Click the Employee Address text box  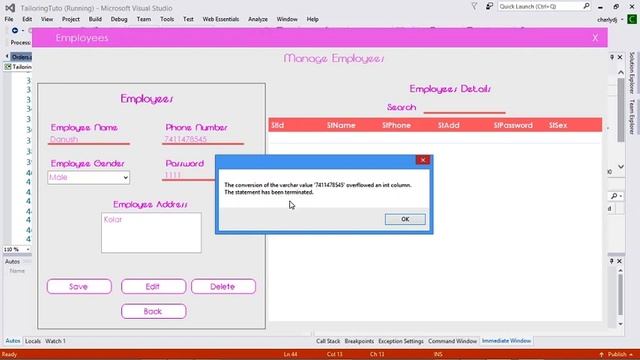coord(151,233)
